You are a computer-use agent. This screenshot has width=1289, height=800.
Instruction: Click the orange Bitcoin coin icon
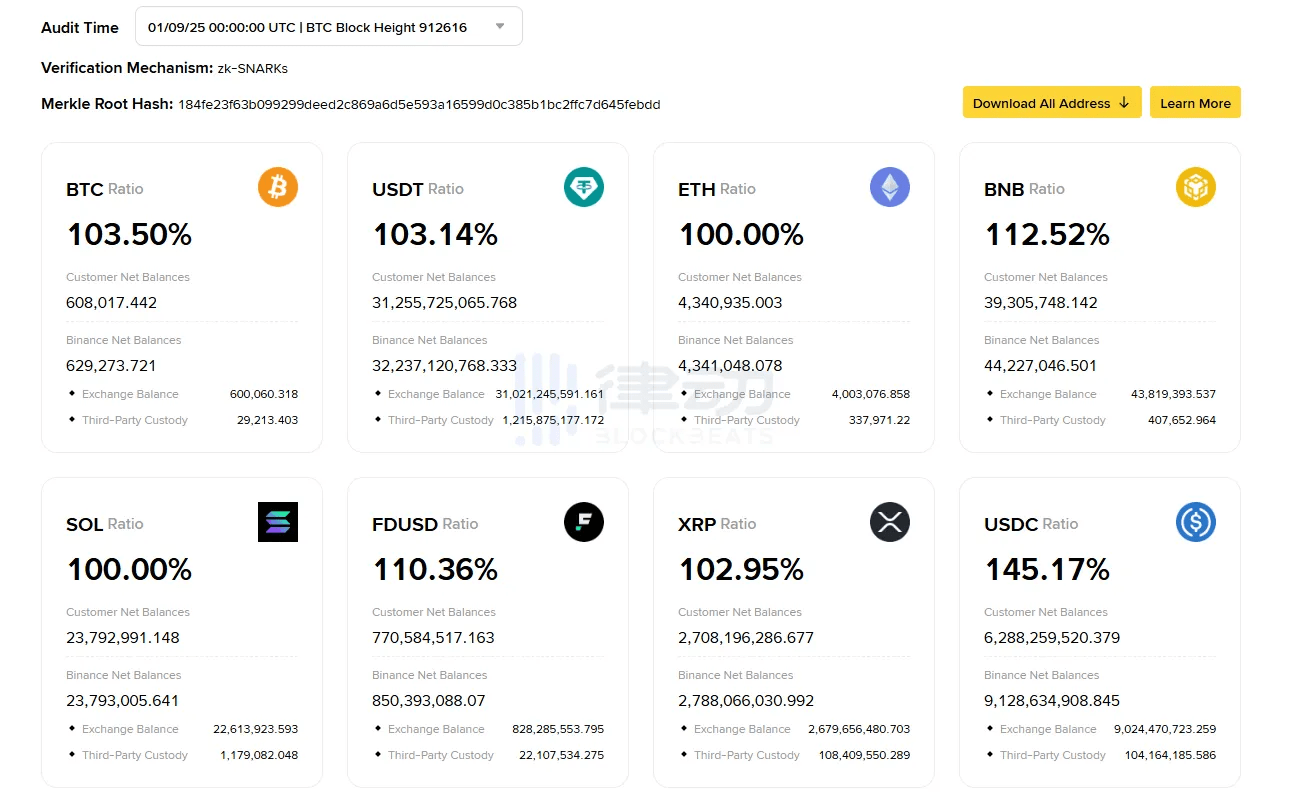[278, 187]
